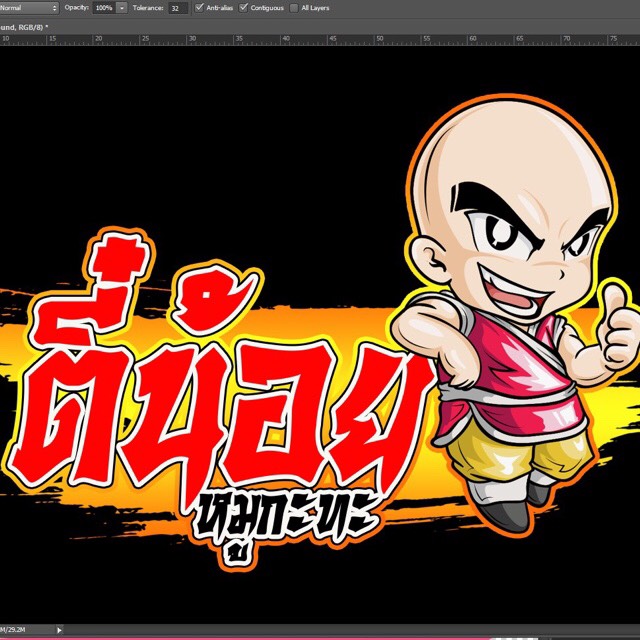Open the status bar arrow menu

click(59, 630)
